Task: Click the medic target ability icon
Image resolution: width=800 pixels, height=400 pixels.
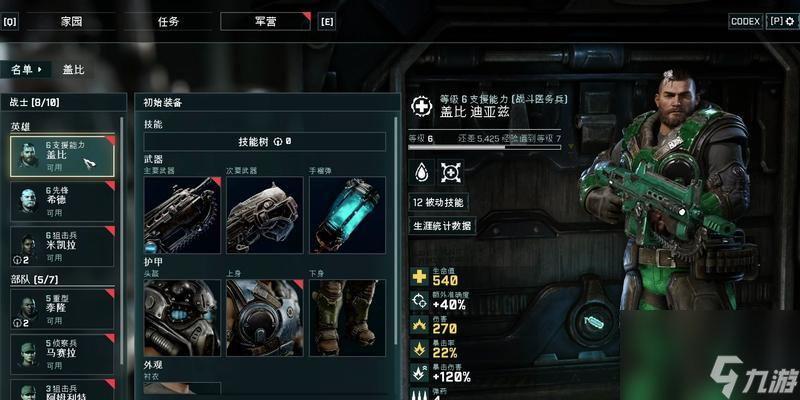Action: coord(451,172)
